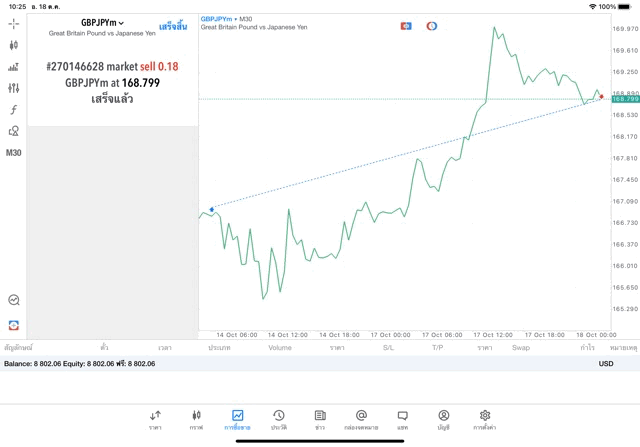Tap the blue entry marker on chart
640x447 pixels.
(x=211, y=210)
